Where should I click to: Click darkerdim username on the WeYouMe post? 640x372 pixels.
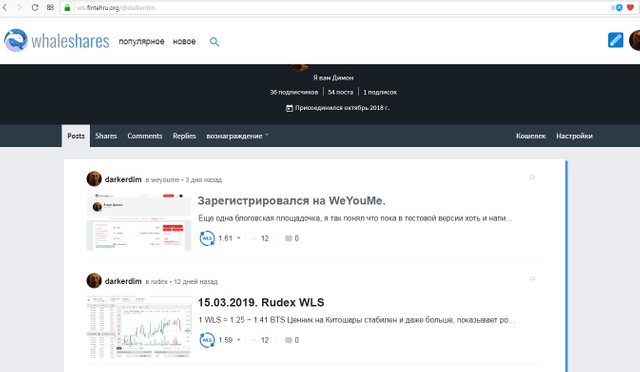pyautogui.click(x=123, y=179)
